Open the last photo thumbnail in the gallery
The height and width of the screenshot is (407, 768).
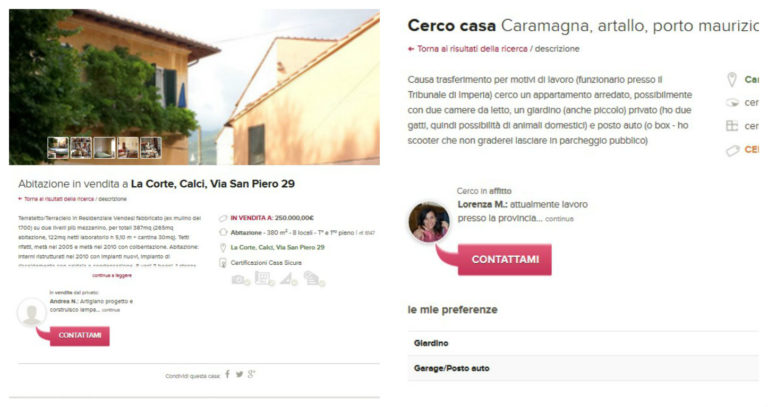(x=151, y=147)
